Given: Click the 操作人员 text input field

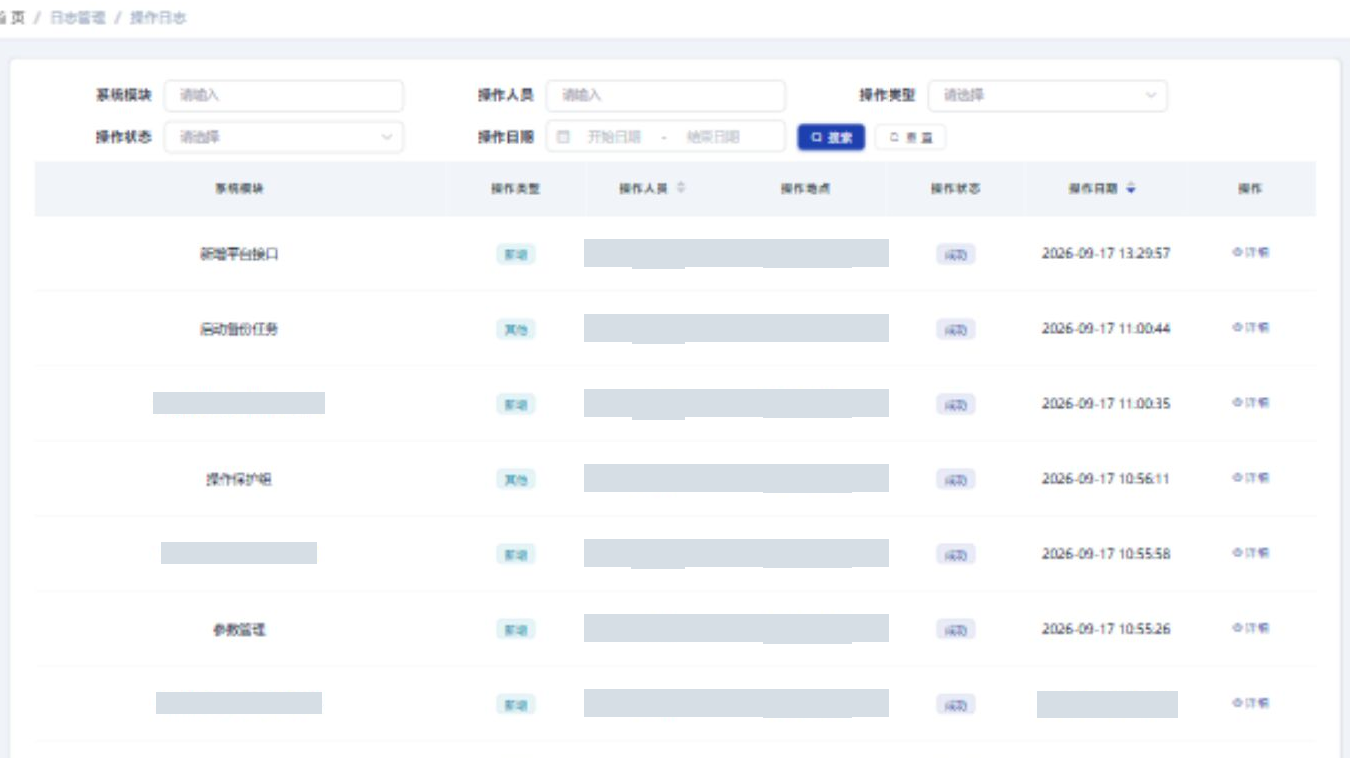Looking at the screenshot, I should point(666,95).
